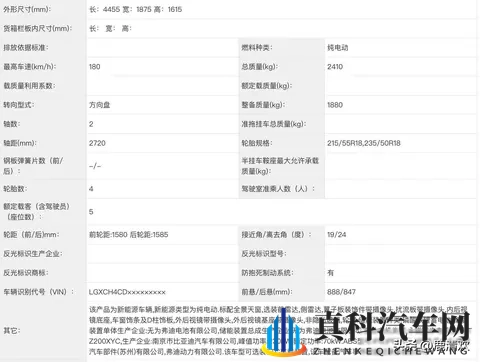The height and width of the screenshot is (362, 480).
Task: Click the 额定载客 label
Action: pyautogui.click(x=37, y=212)
